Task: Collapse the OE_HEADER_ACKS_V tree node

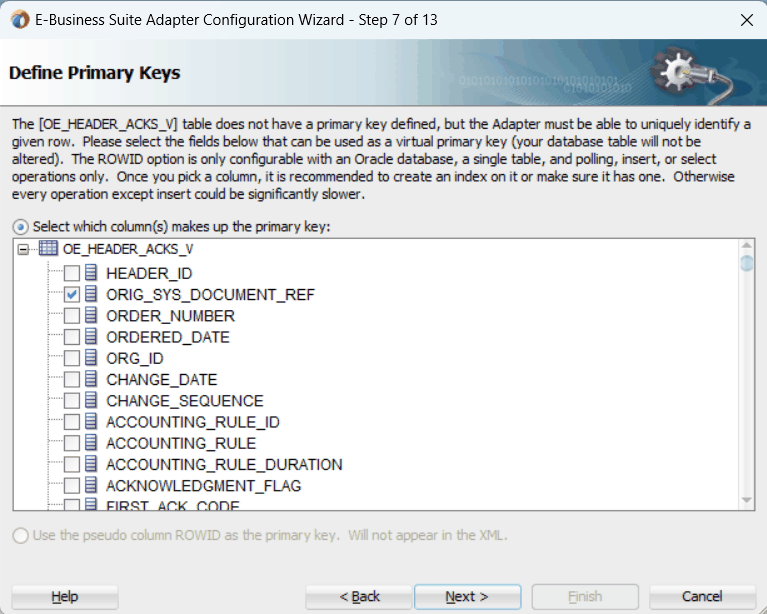Action: (23, 250)
